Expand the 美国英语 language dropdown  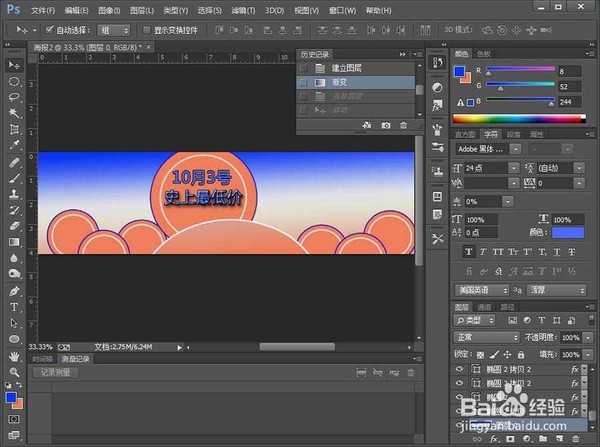(x=484, y=289)
